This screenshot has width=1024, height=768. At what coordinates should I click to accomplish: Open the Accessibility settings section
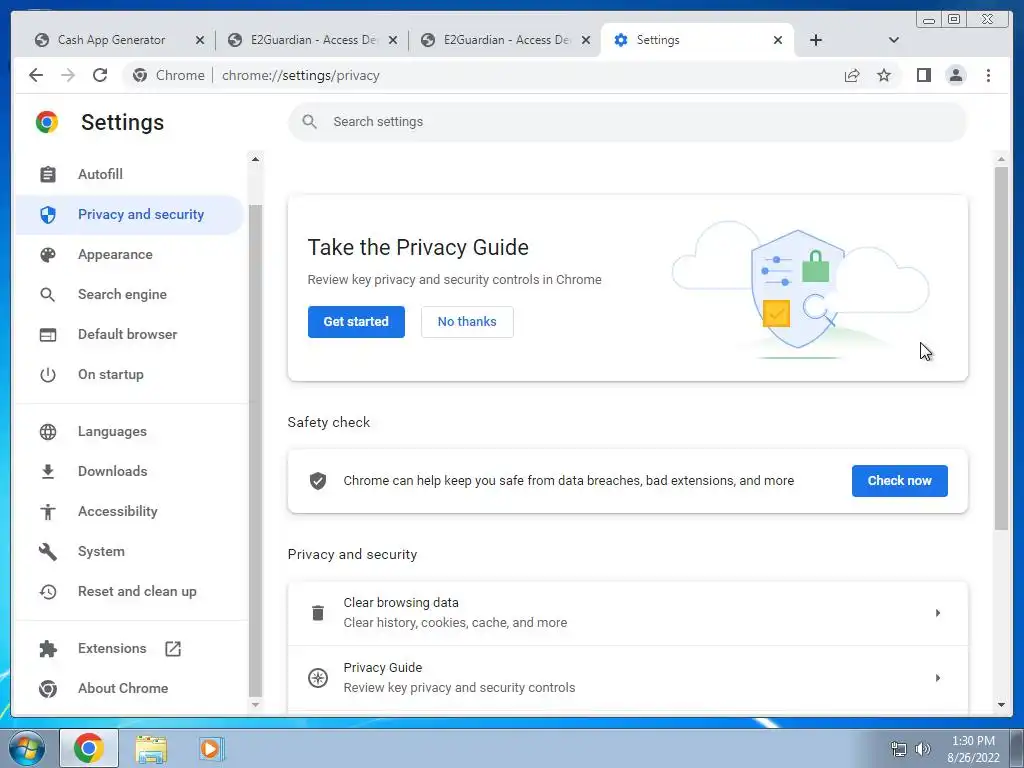(118, 511)
